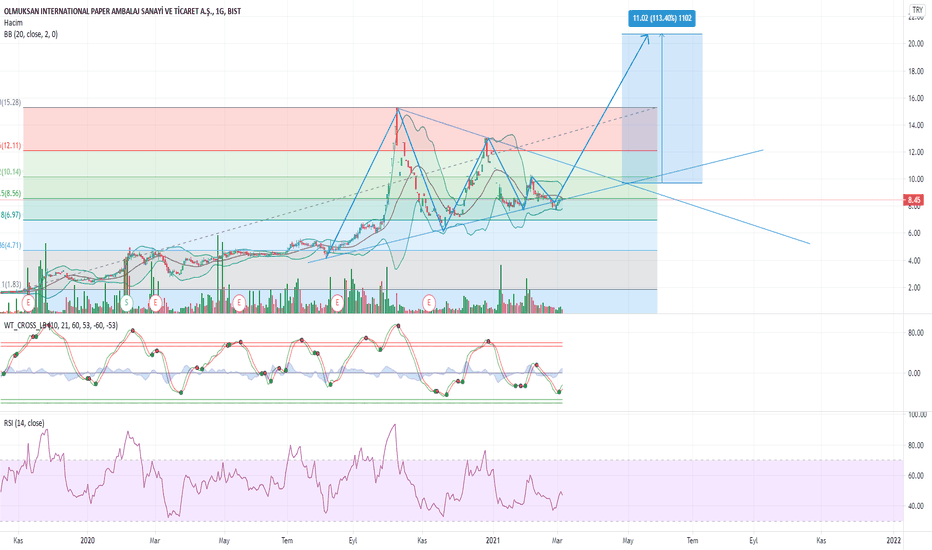Click the 18.00 price axis value
Image resolution: width=932 pixels, height=550 pixels.
click(x=916, y=71)
